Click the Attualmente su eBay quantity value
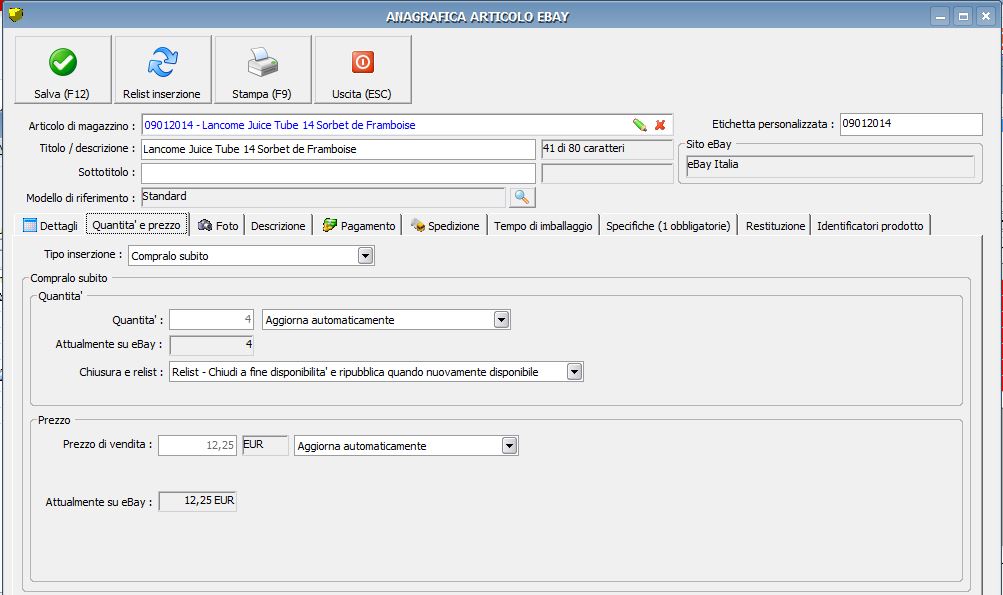The width and height of the screenshot is (1003, 595). point(212,345)
